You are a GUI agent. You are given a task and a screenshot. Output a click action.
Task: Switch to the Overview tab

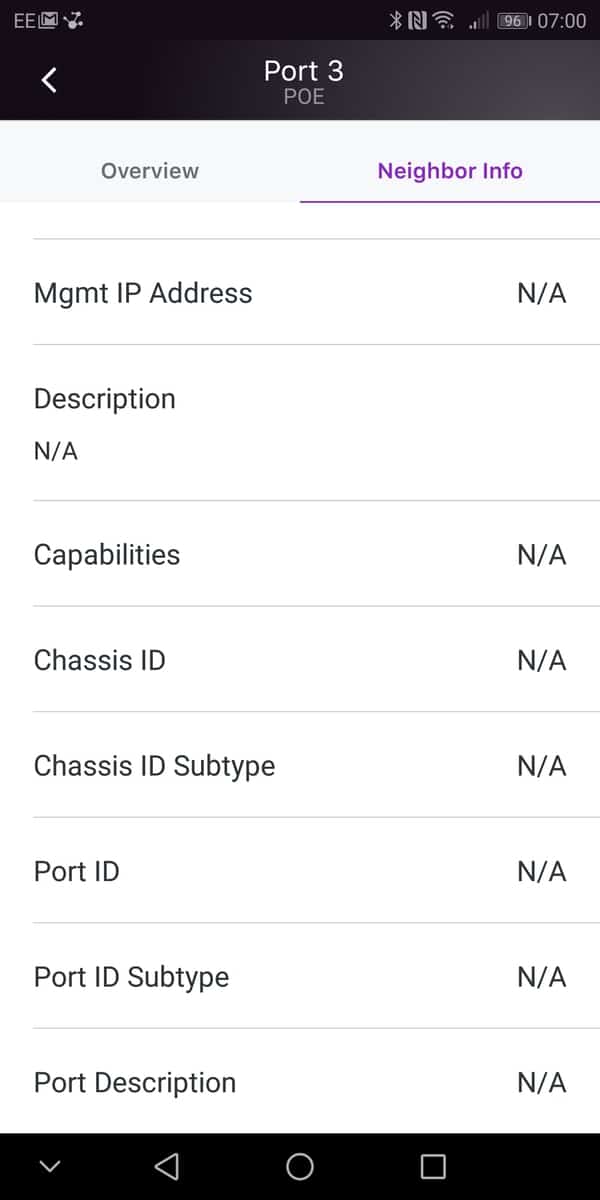(150, 171)
